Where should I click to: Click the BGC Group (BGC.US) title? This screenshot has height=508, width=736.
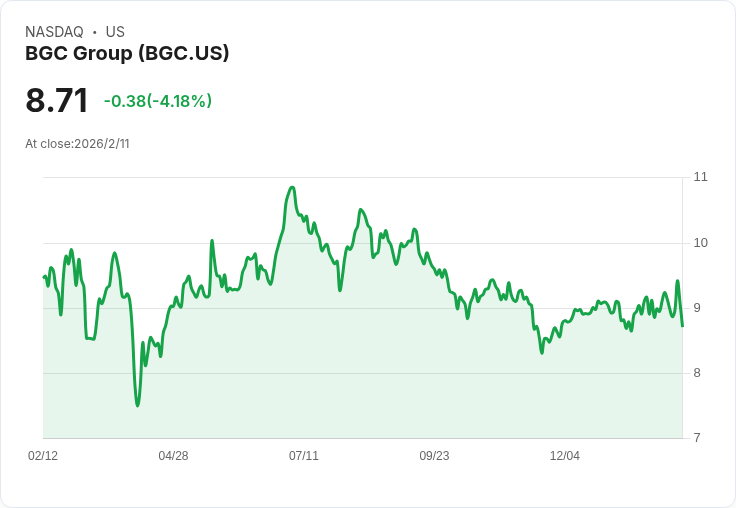[x=127, y=53]
